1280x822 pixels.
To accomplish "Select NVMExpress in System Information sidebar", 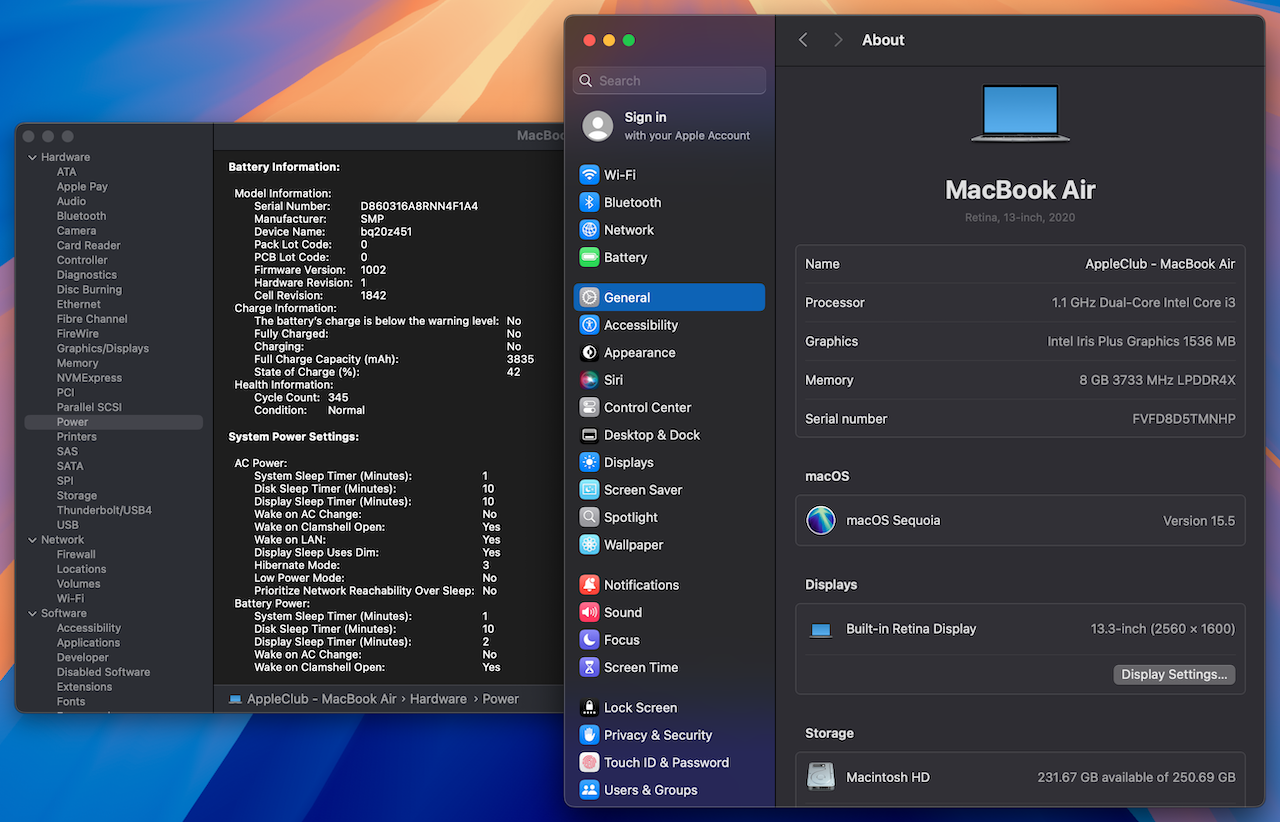I will tap(89, 378).
